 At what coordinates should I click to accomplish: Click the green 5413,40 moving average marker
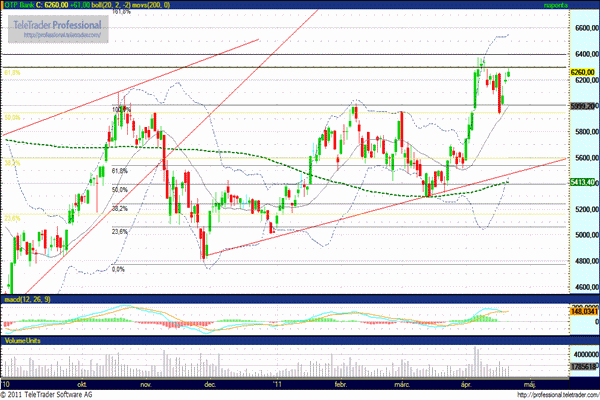coord(583,183)
